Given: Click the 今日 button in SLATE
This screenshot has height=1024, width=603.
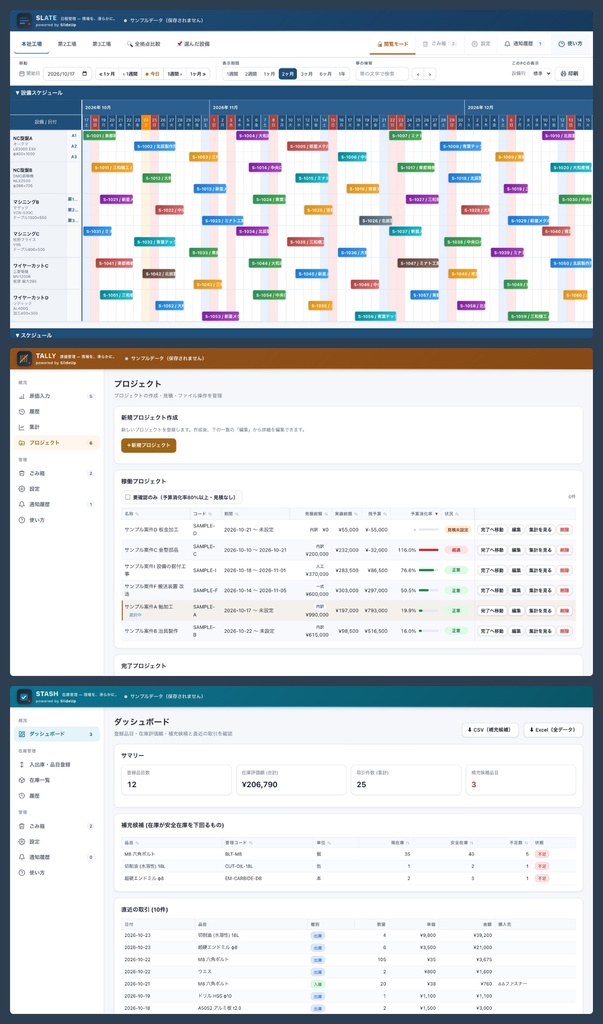Looking at the screenshot, I should click(152, 74).
